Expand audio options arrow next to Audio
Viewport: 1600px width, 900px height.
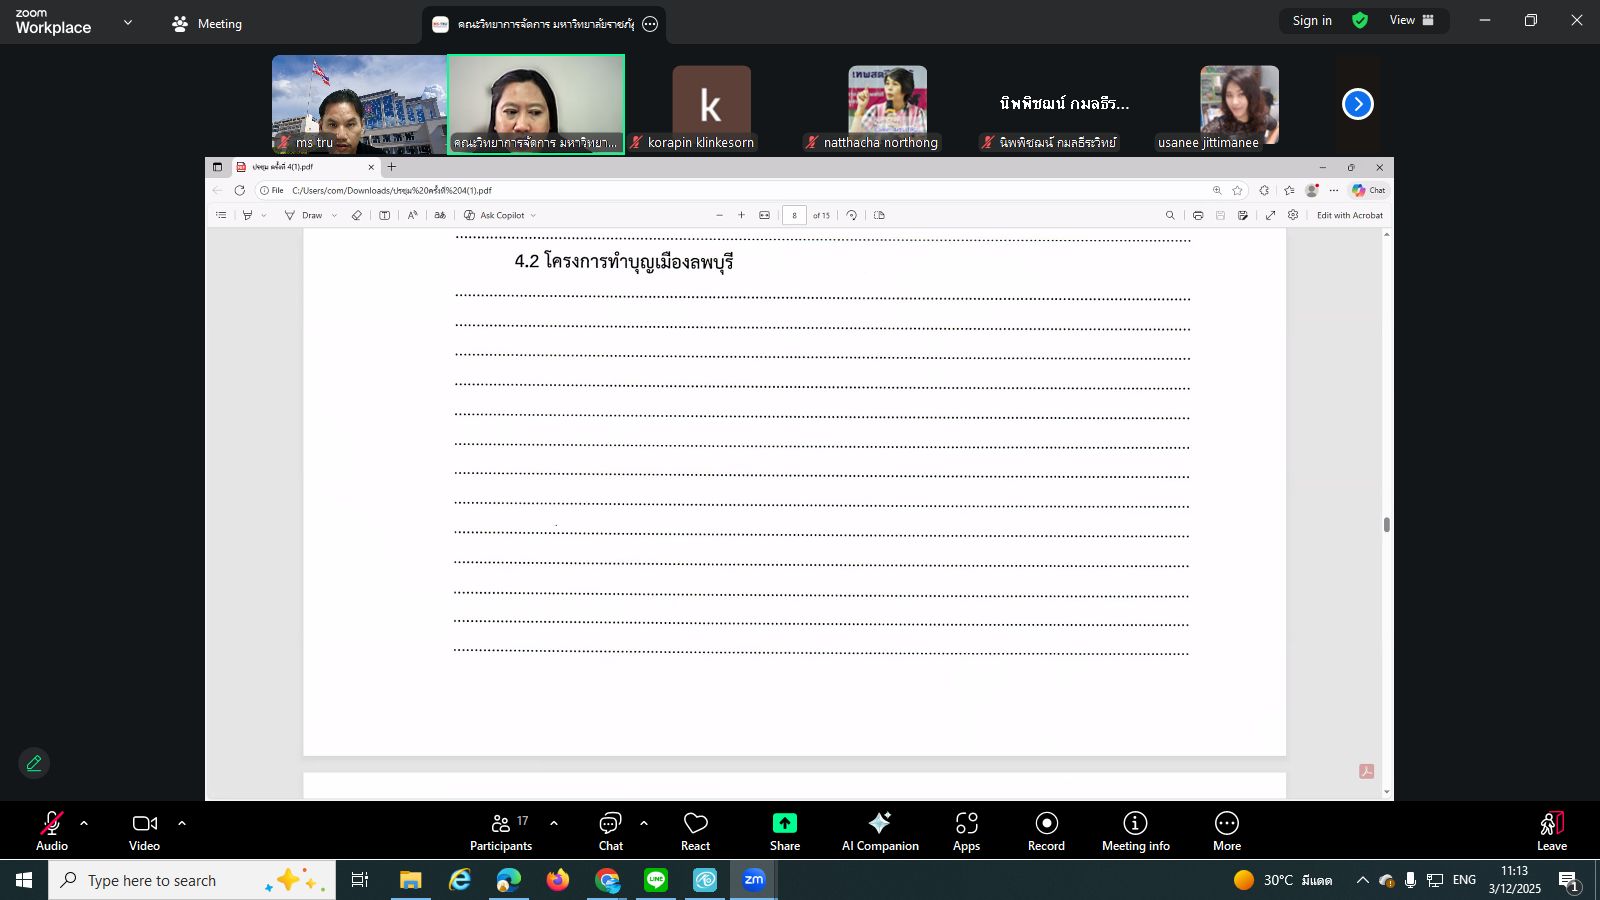tap(84, 823)
